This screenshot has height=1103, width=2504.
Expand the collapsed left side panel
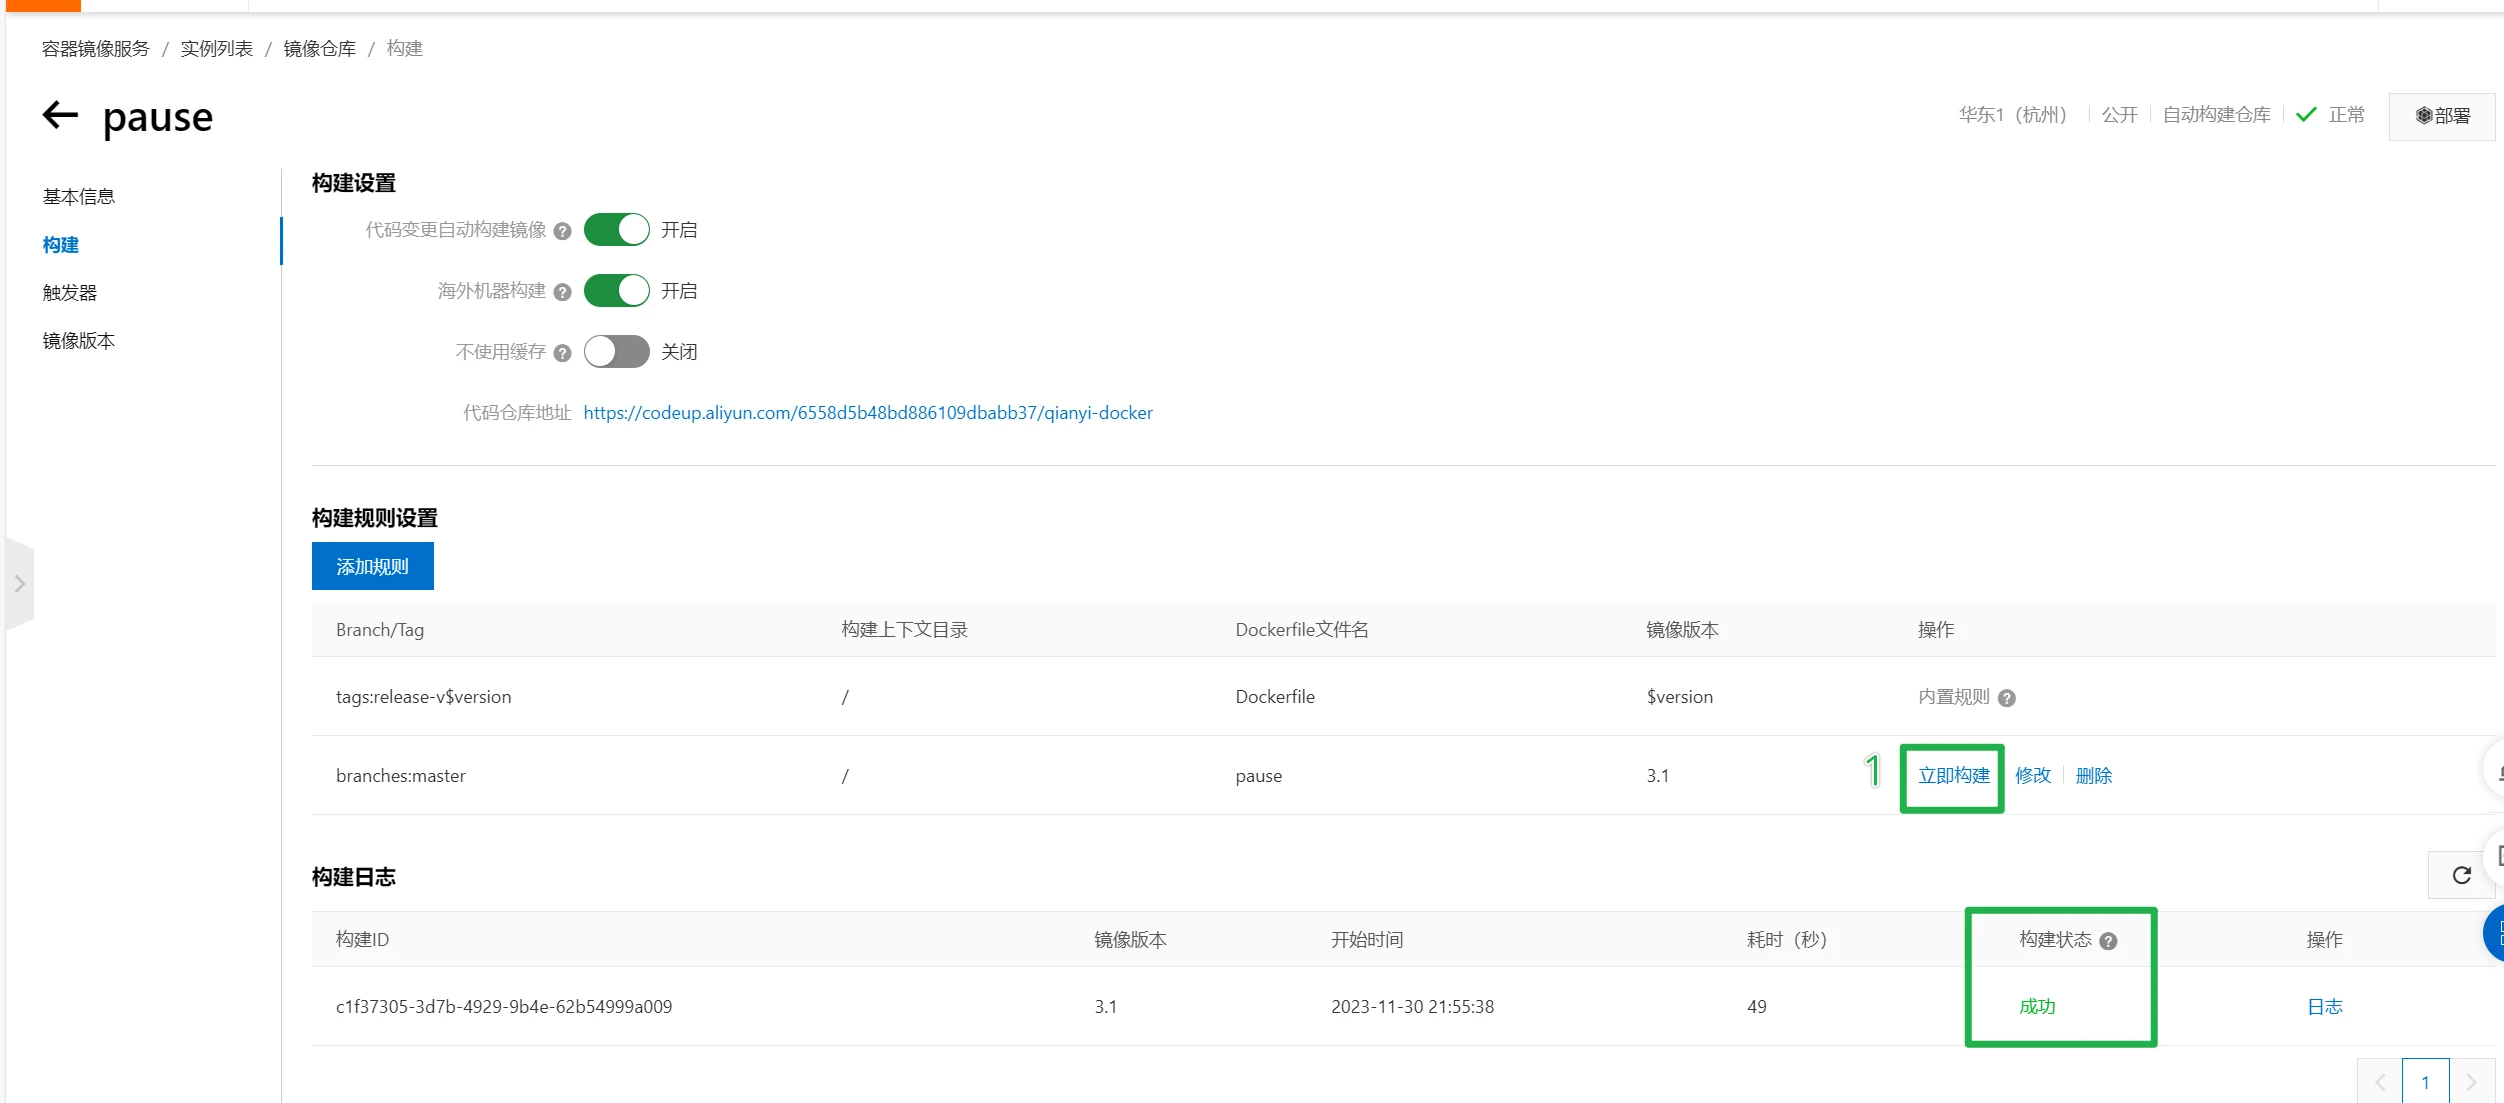[19, 583]
